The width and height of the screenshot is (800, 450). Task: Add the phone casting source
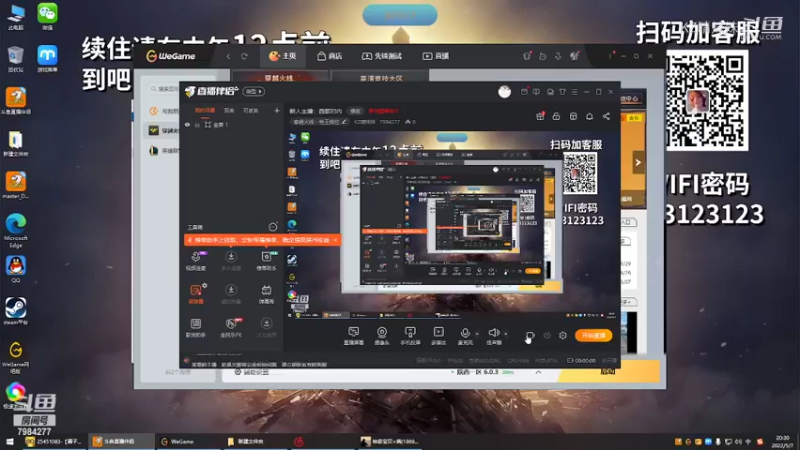(410, 336)
